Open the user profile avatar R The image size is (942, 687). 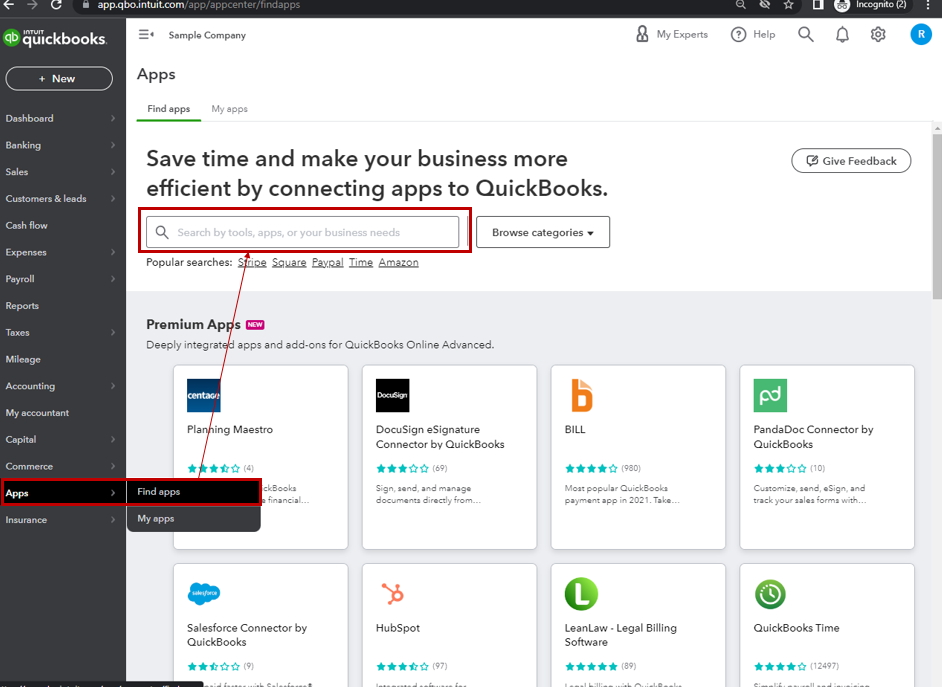tap(921, 34)
